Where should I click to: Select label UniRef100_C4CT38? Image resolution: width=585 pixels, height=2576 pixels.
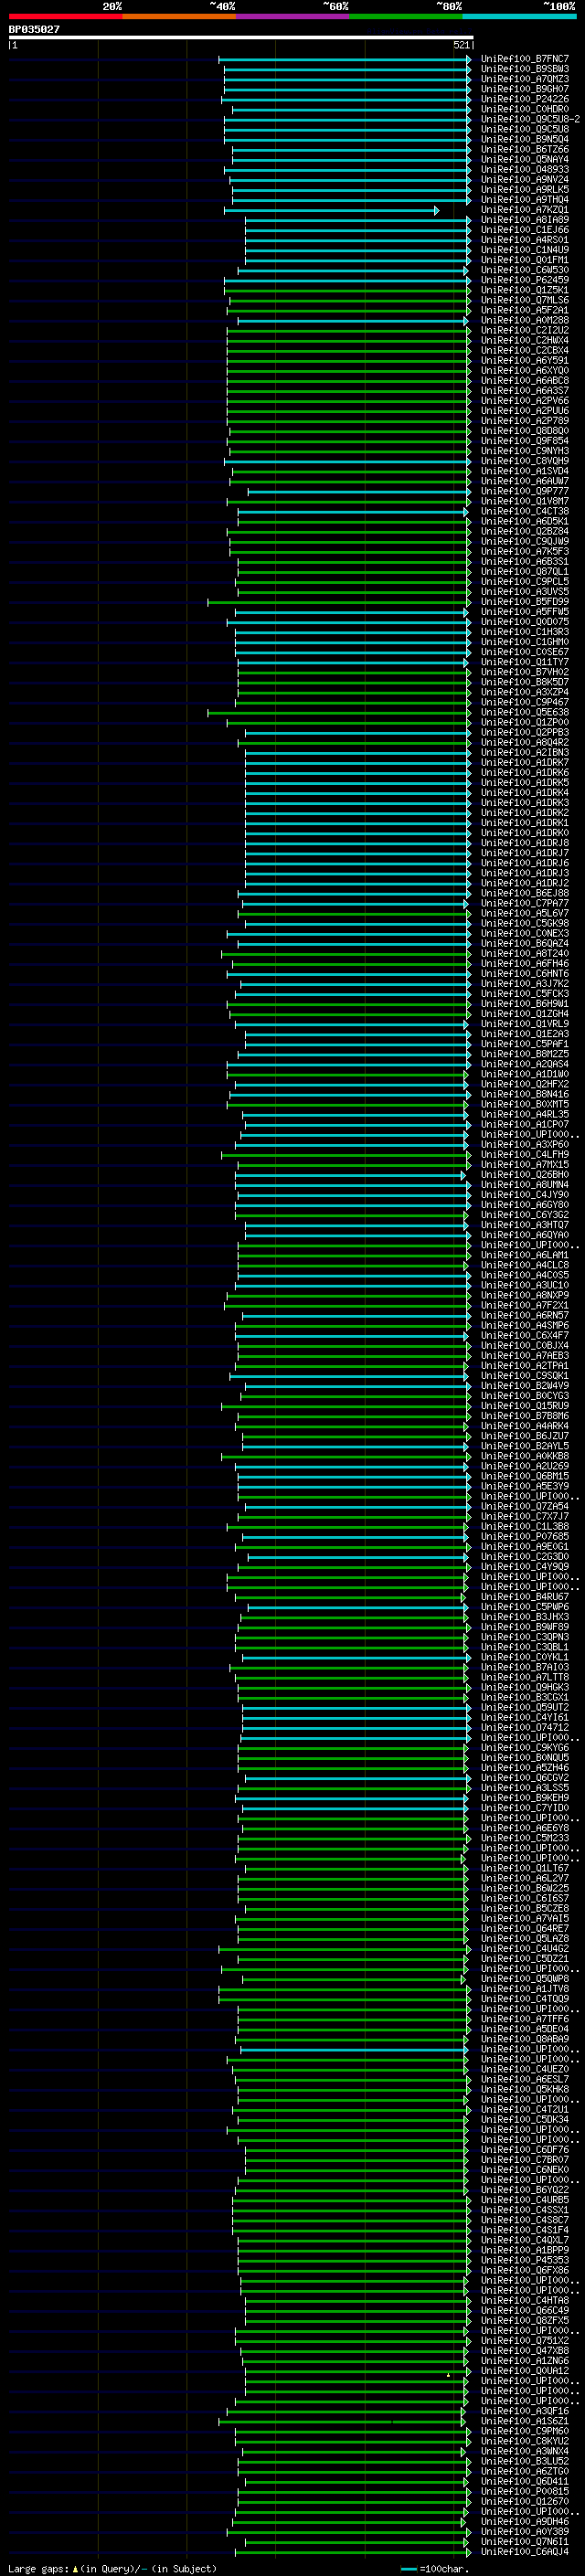pos(524,512)
